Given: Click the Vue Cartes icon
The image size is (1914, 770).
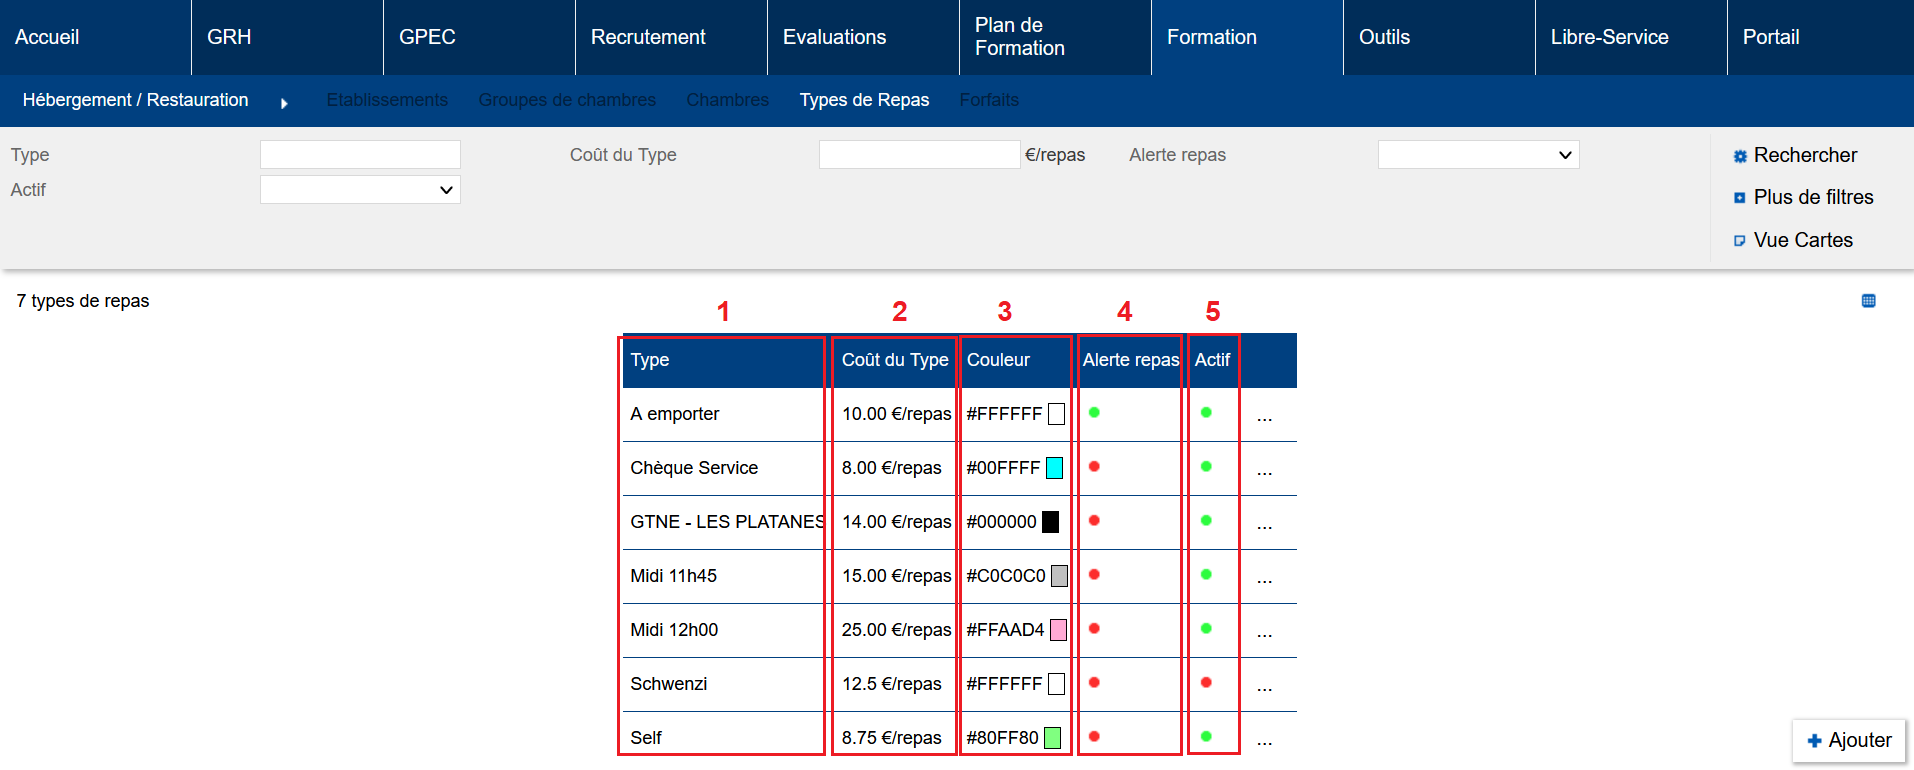Looking at the screenshot, I should pos(1740,241).
